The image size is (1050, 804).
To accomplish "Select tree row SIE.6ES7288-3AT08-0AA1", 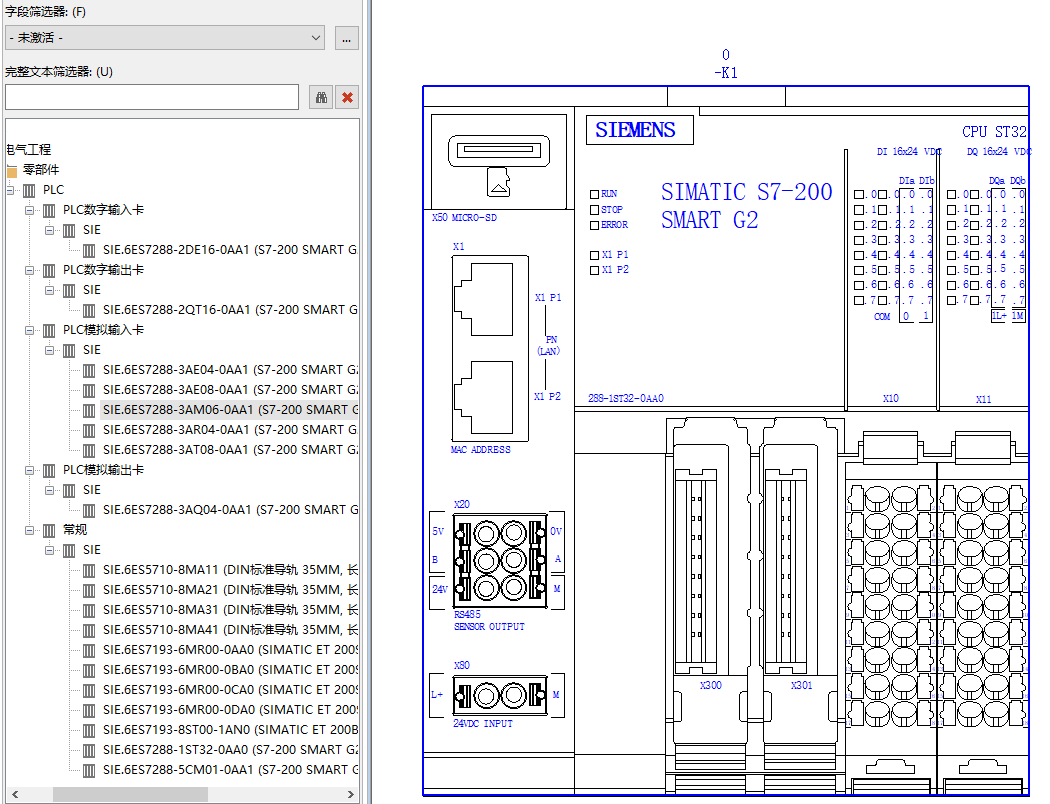I will click(230, 450).
